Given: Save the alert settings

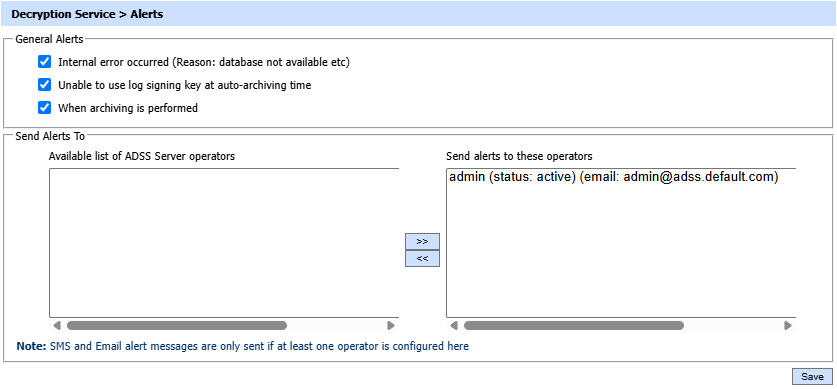Looking at the screenshot, I should (x=812, y=377).
